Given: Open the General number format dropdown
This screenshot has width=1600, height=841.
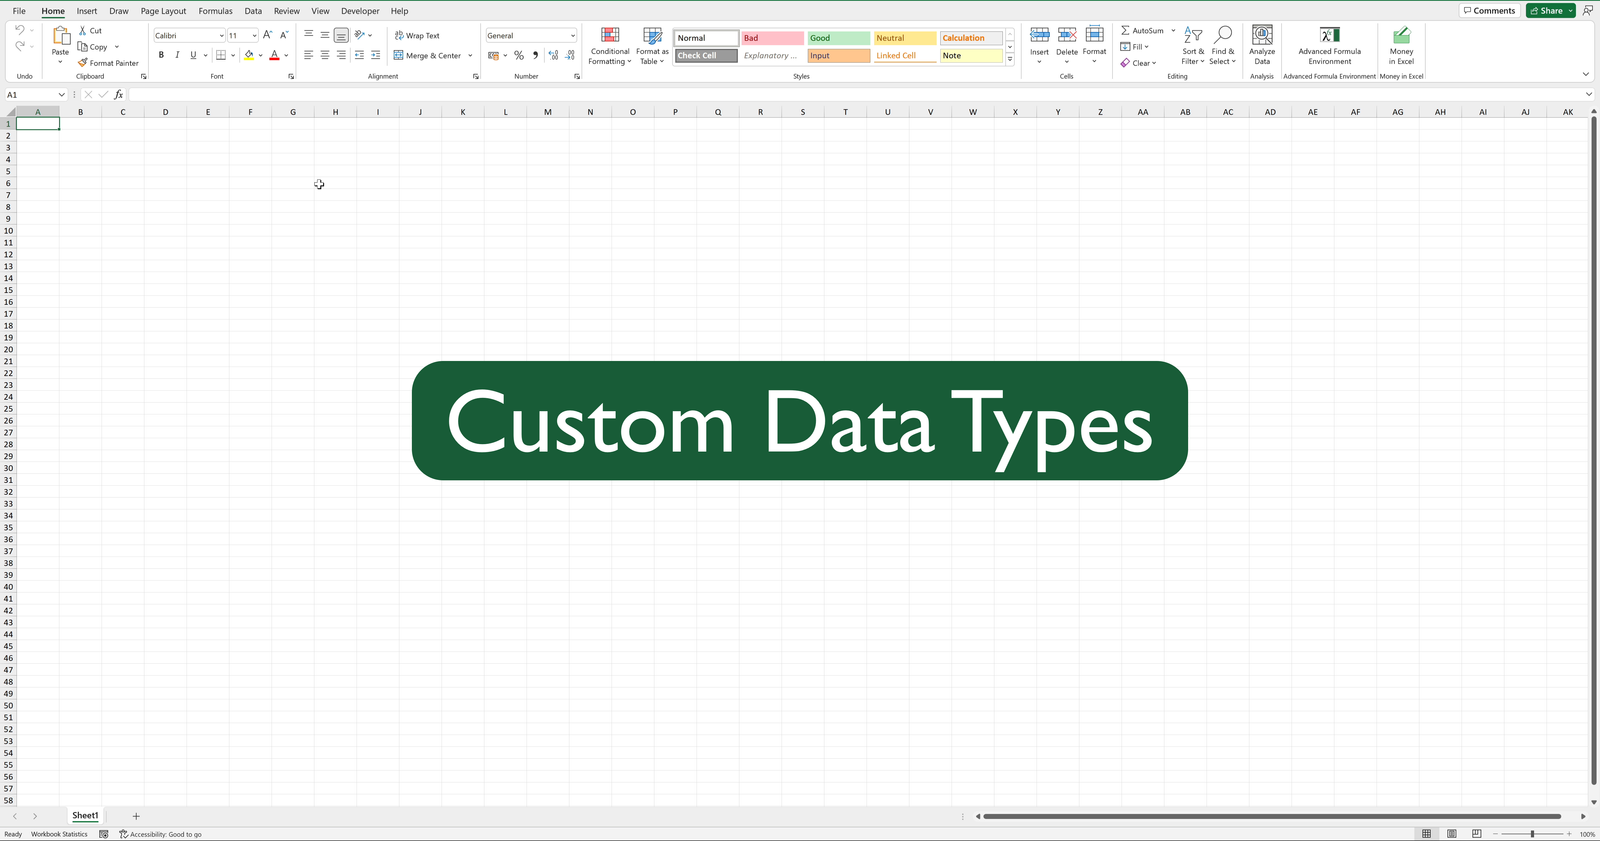Looking at the screenshot, I should tap(572, 36).
